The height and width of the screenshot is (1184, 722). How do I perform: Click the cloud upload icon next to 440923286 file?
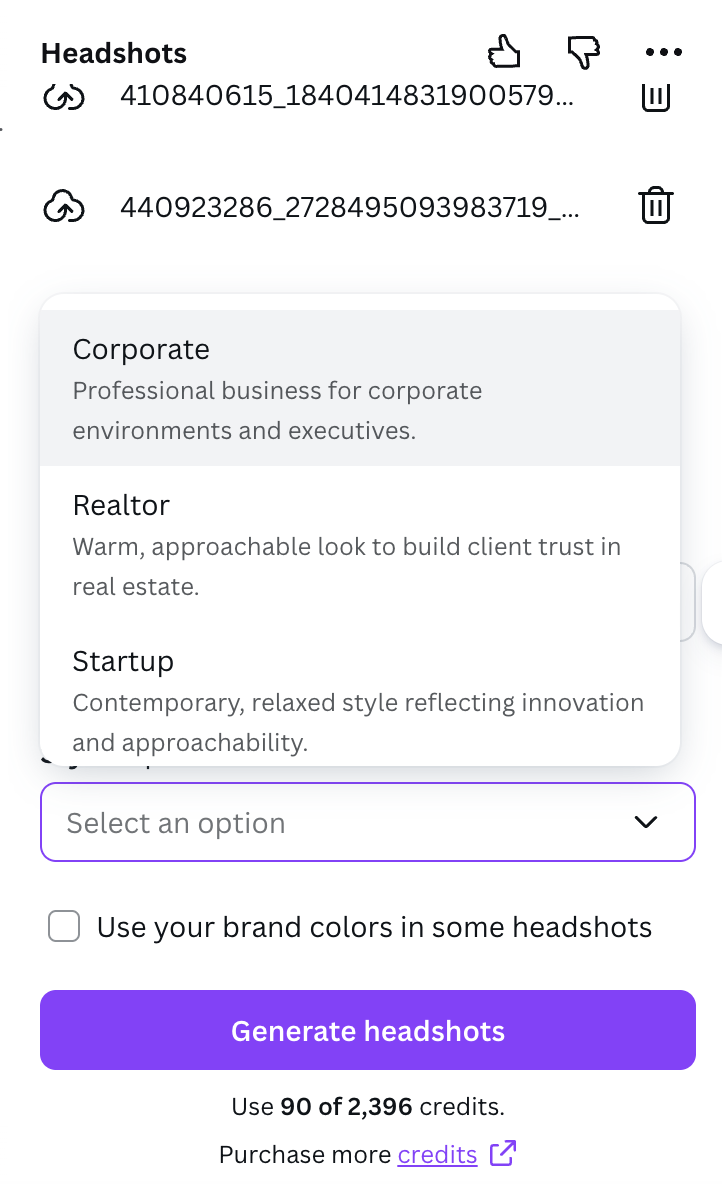pos(64,206)
